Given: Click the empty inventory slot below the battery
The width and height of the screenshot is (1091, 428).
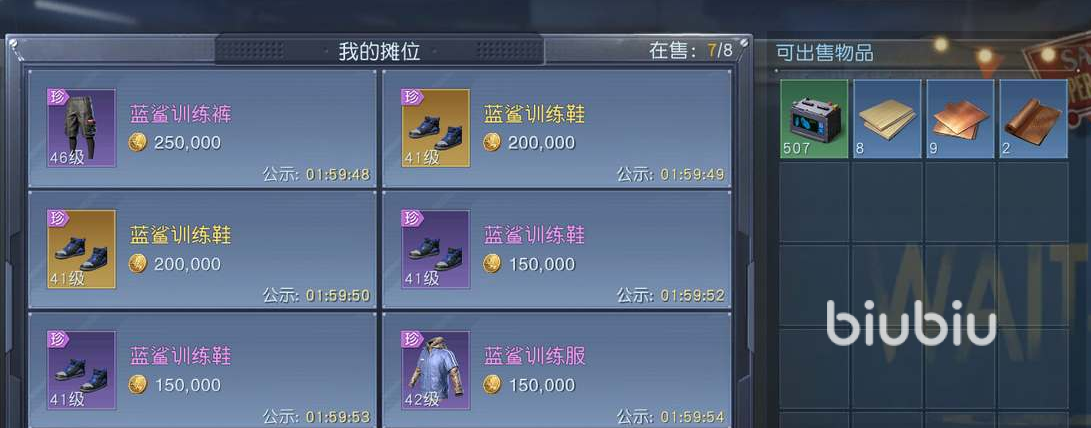Looking at the screenshot, I should click(x=814, y=202).
